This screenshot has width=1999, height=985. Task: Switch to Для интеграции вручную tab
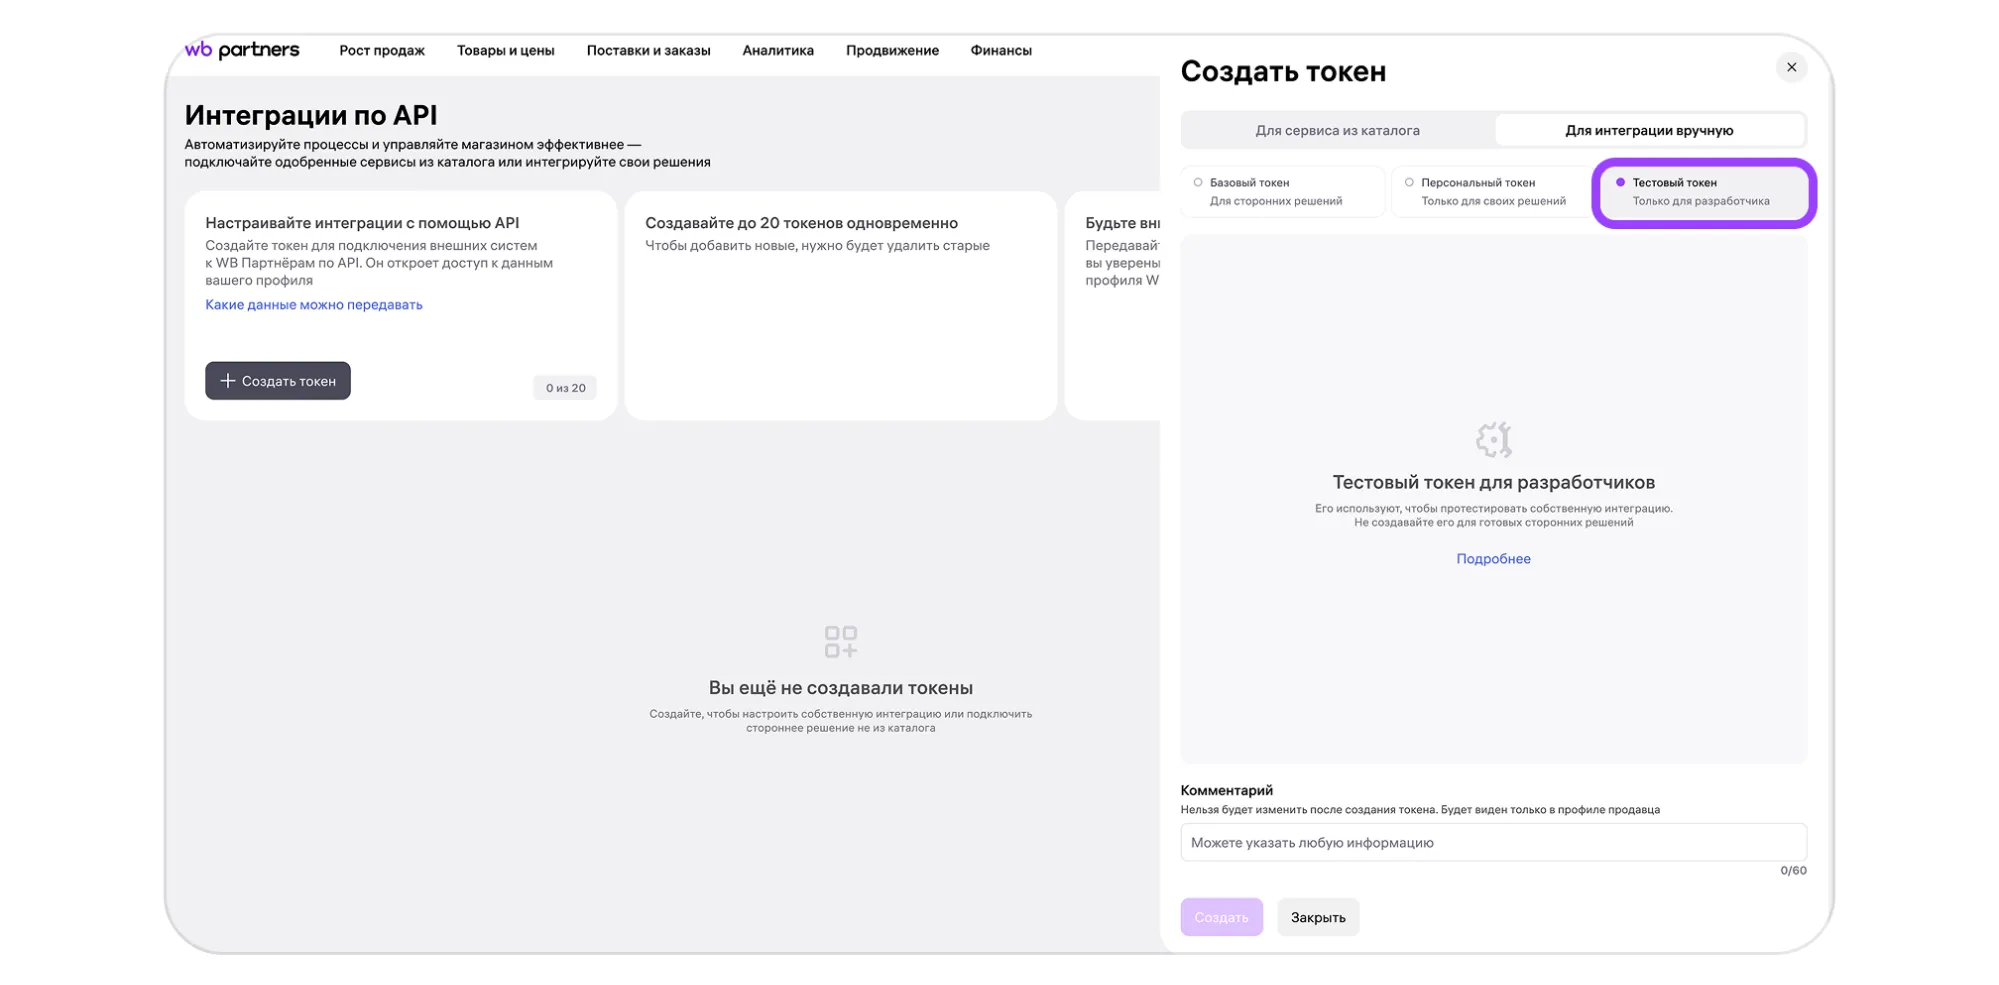(x=1648, y=130)
